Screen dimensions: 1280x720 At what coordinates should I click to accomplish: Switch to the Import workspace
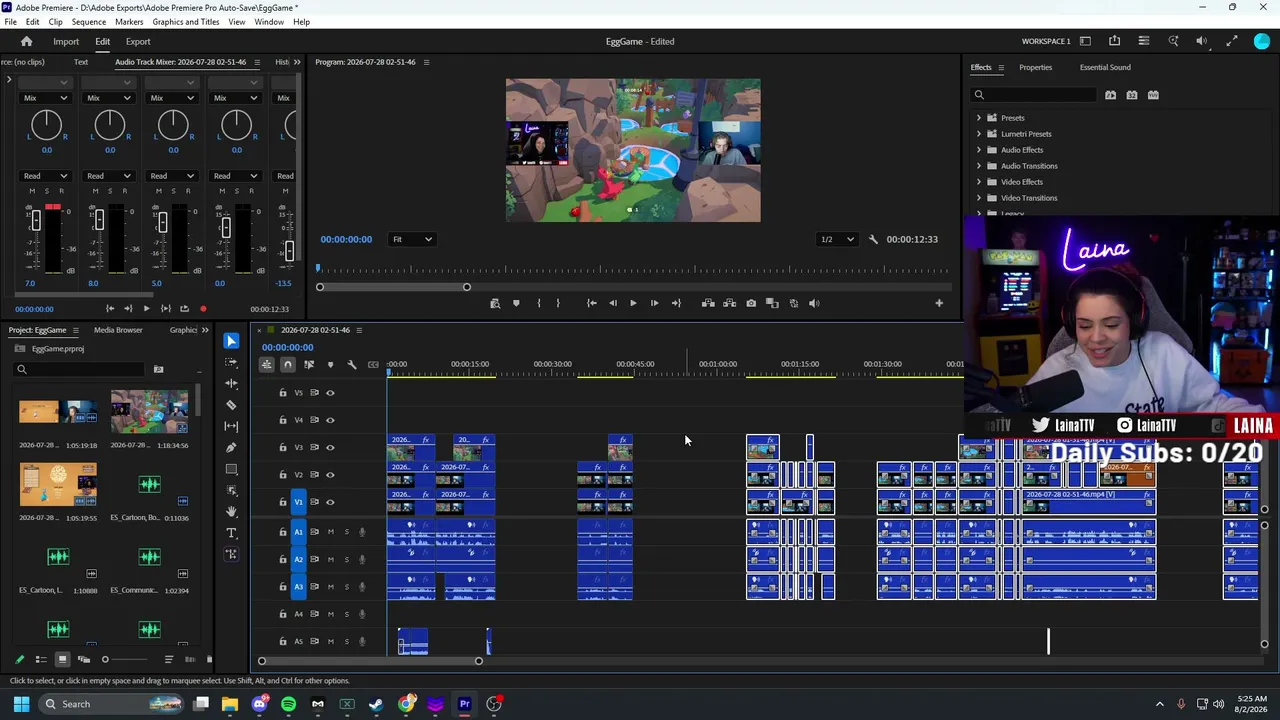66,42
